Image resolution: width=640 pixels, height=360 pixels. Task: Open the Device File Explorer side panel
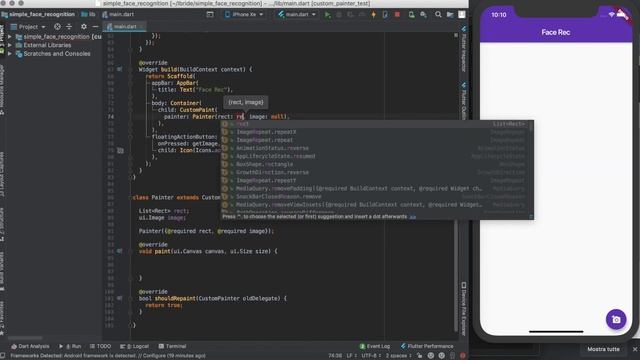point(464,308)
